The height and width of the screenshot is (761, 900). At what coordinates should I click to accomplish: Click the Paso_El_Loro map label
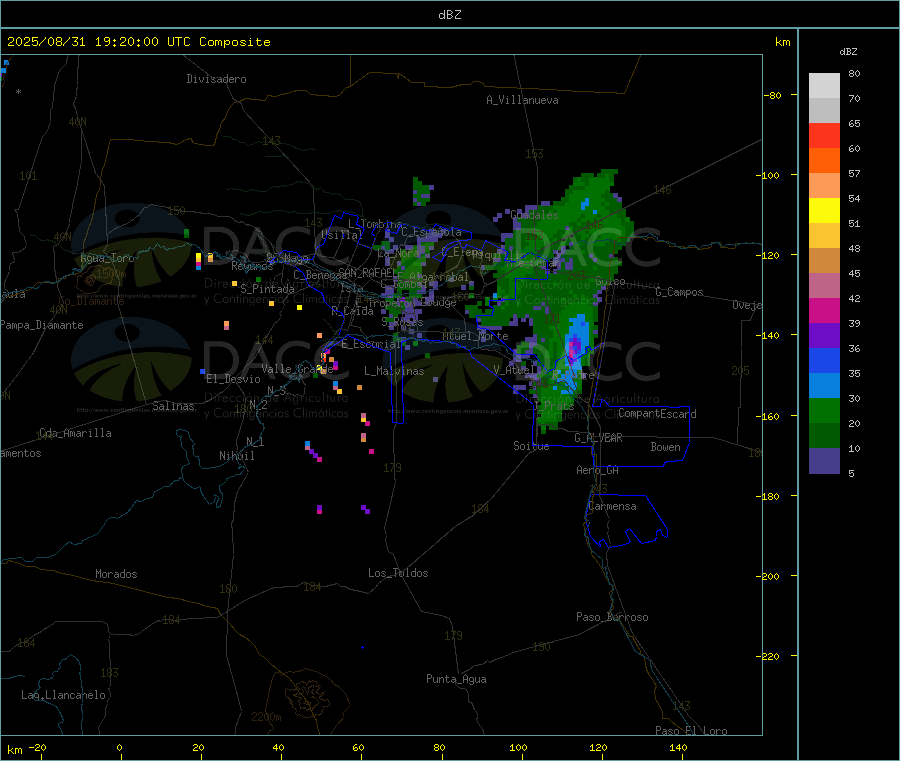pyautogui.click(x=691, y=731)
